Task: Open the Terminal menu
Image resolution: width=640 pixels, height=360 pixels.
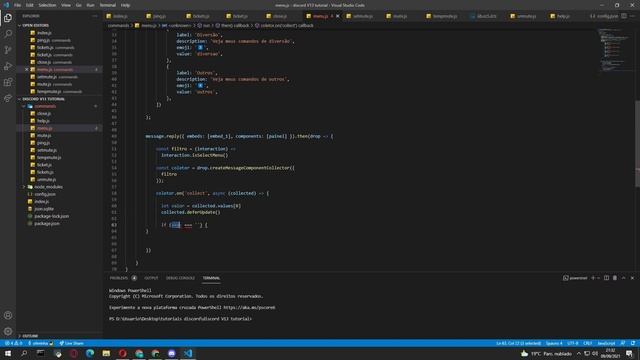Action: coord(107,5)
